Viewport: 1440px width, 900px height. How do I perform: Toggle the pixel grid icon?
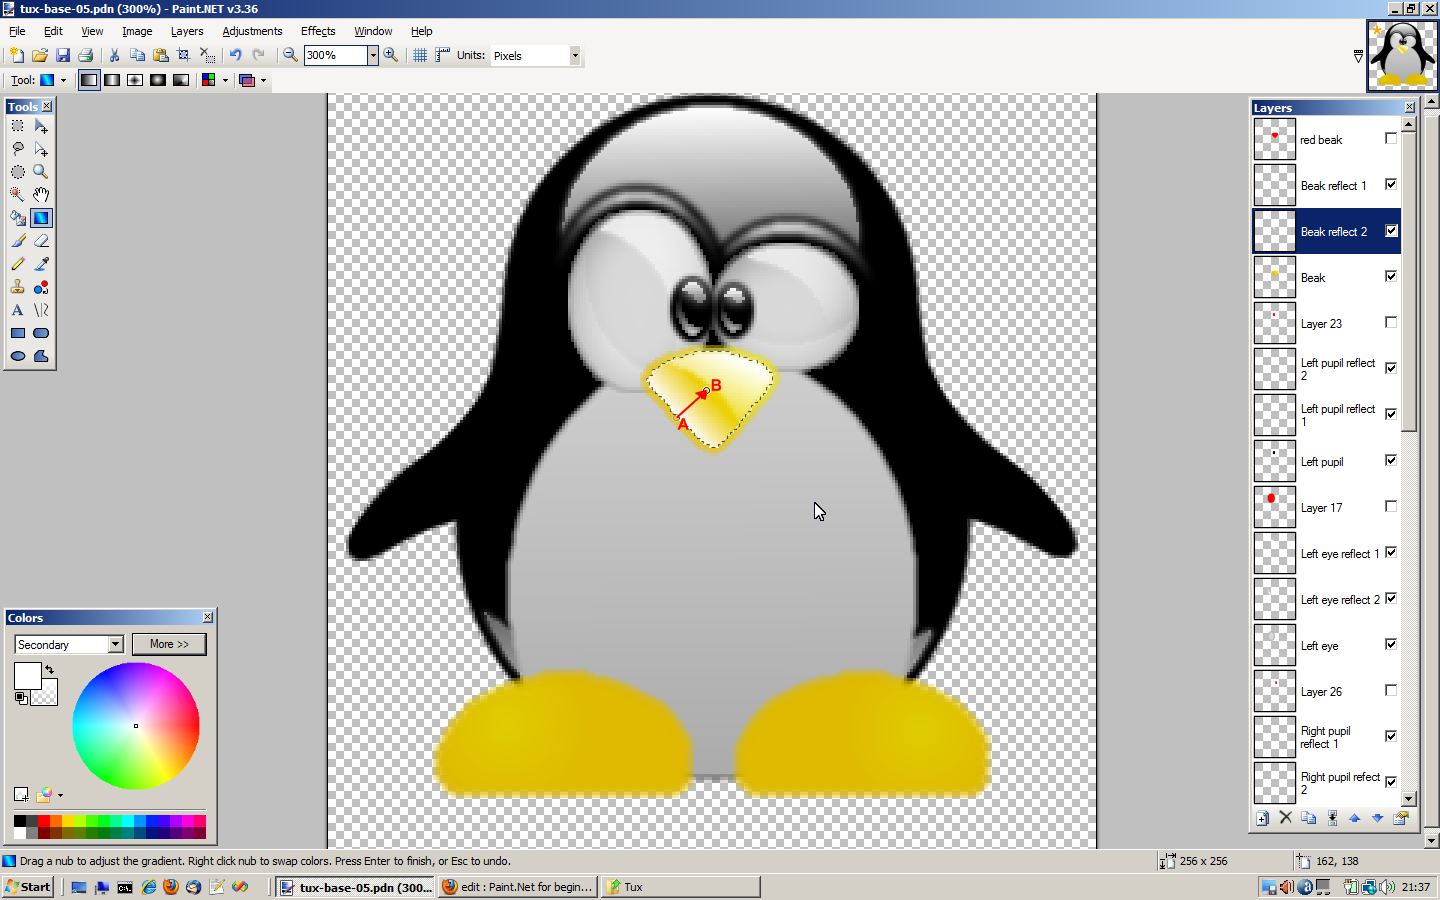coord(420,55)
